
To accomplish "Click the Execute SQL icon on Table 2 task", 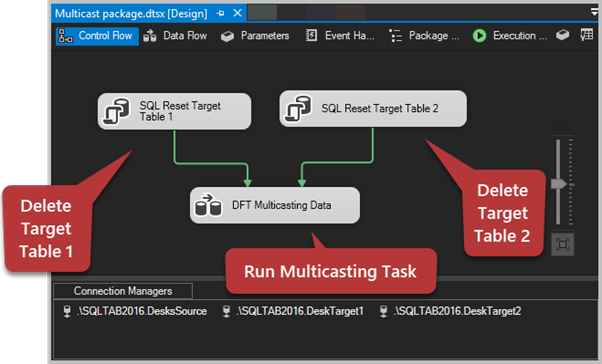I will (298, 109).
